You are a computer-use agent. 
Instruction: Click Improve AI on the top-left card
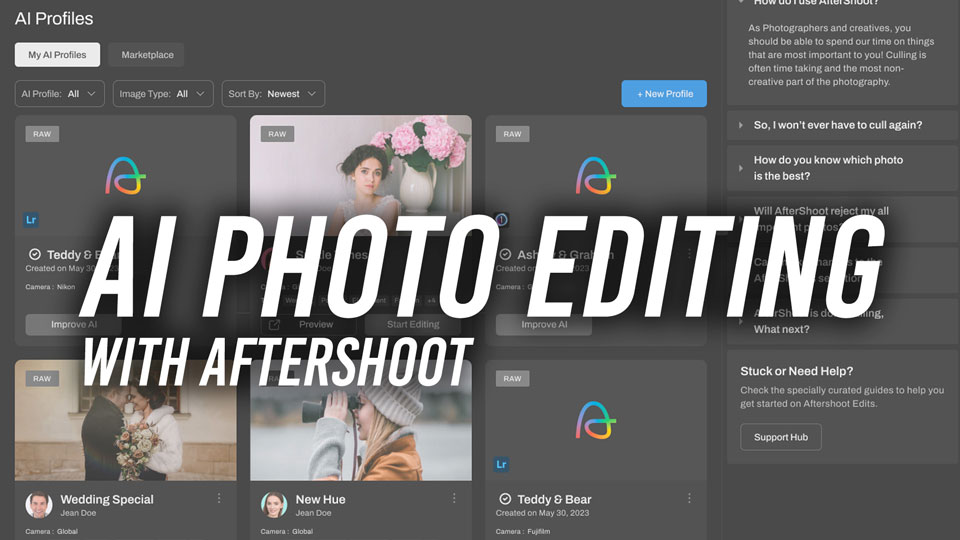(x=73, y=324)
